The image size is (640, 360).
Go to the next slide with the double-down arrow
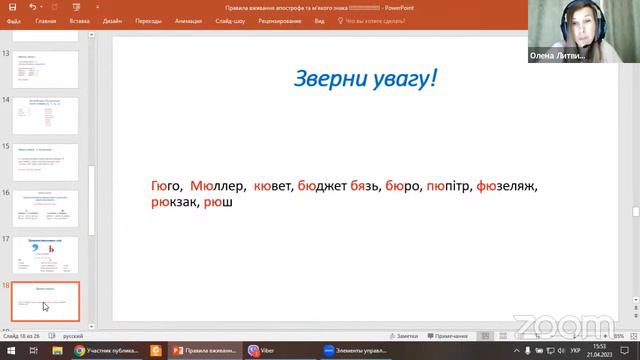coord(636,316)
